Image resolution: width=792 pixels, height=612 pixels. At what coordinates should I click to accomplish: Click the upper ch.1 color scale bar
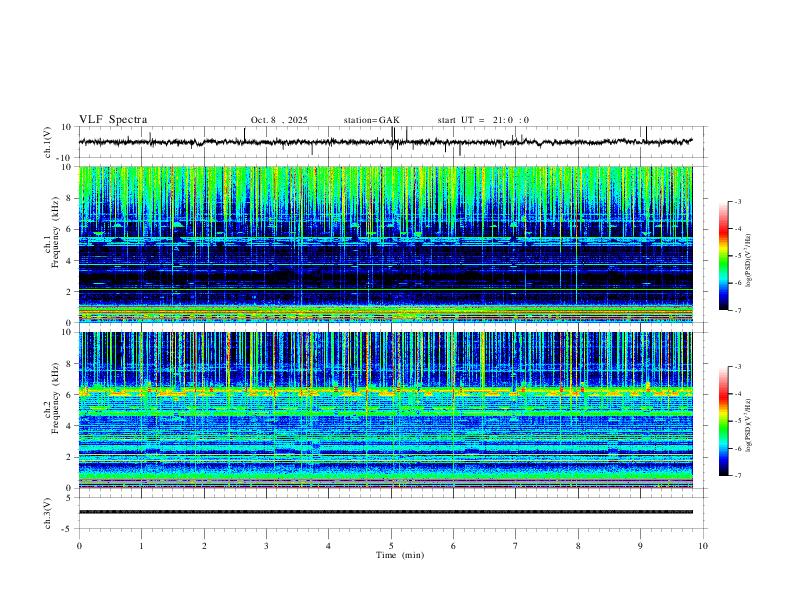coord(723,256)
